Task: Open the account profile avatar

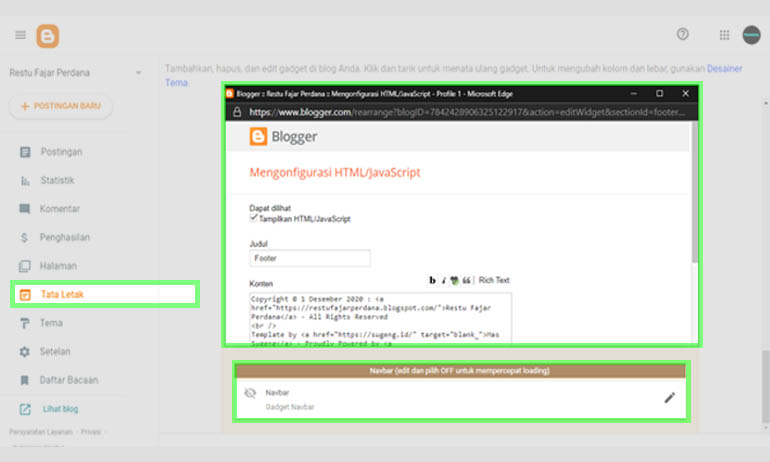Action: 751,35
